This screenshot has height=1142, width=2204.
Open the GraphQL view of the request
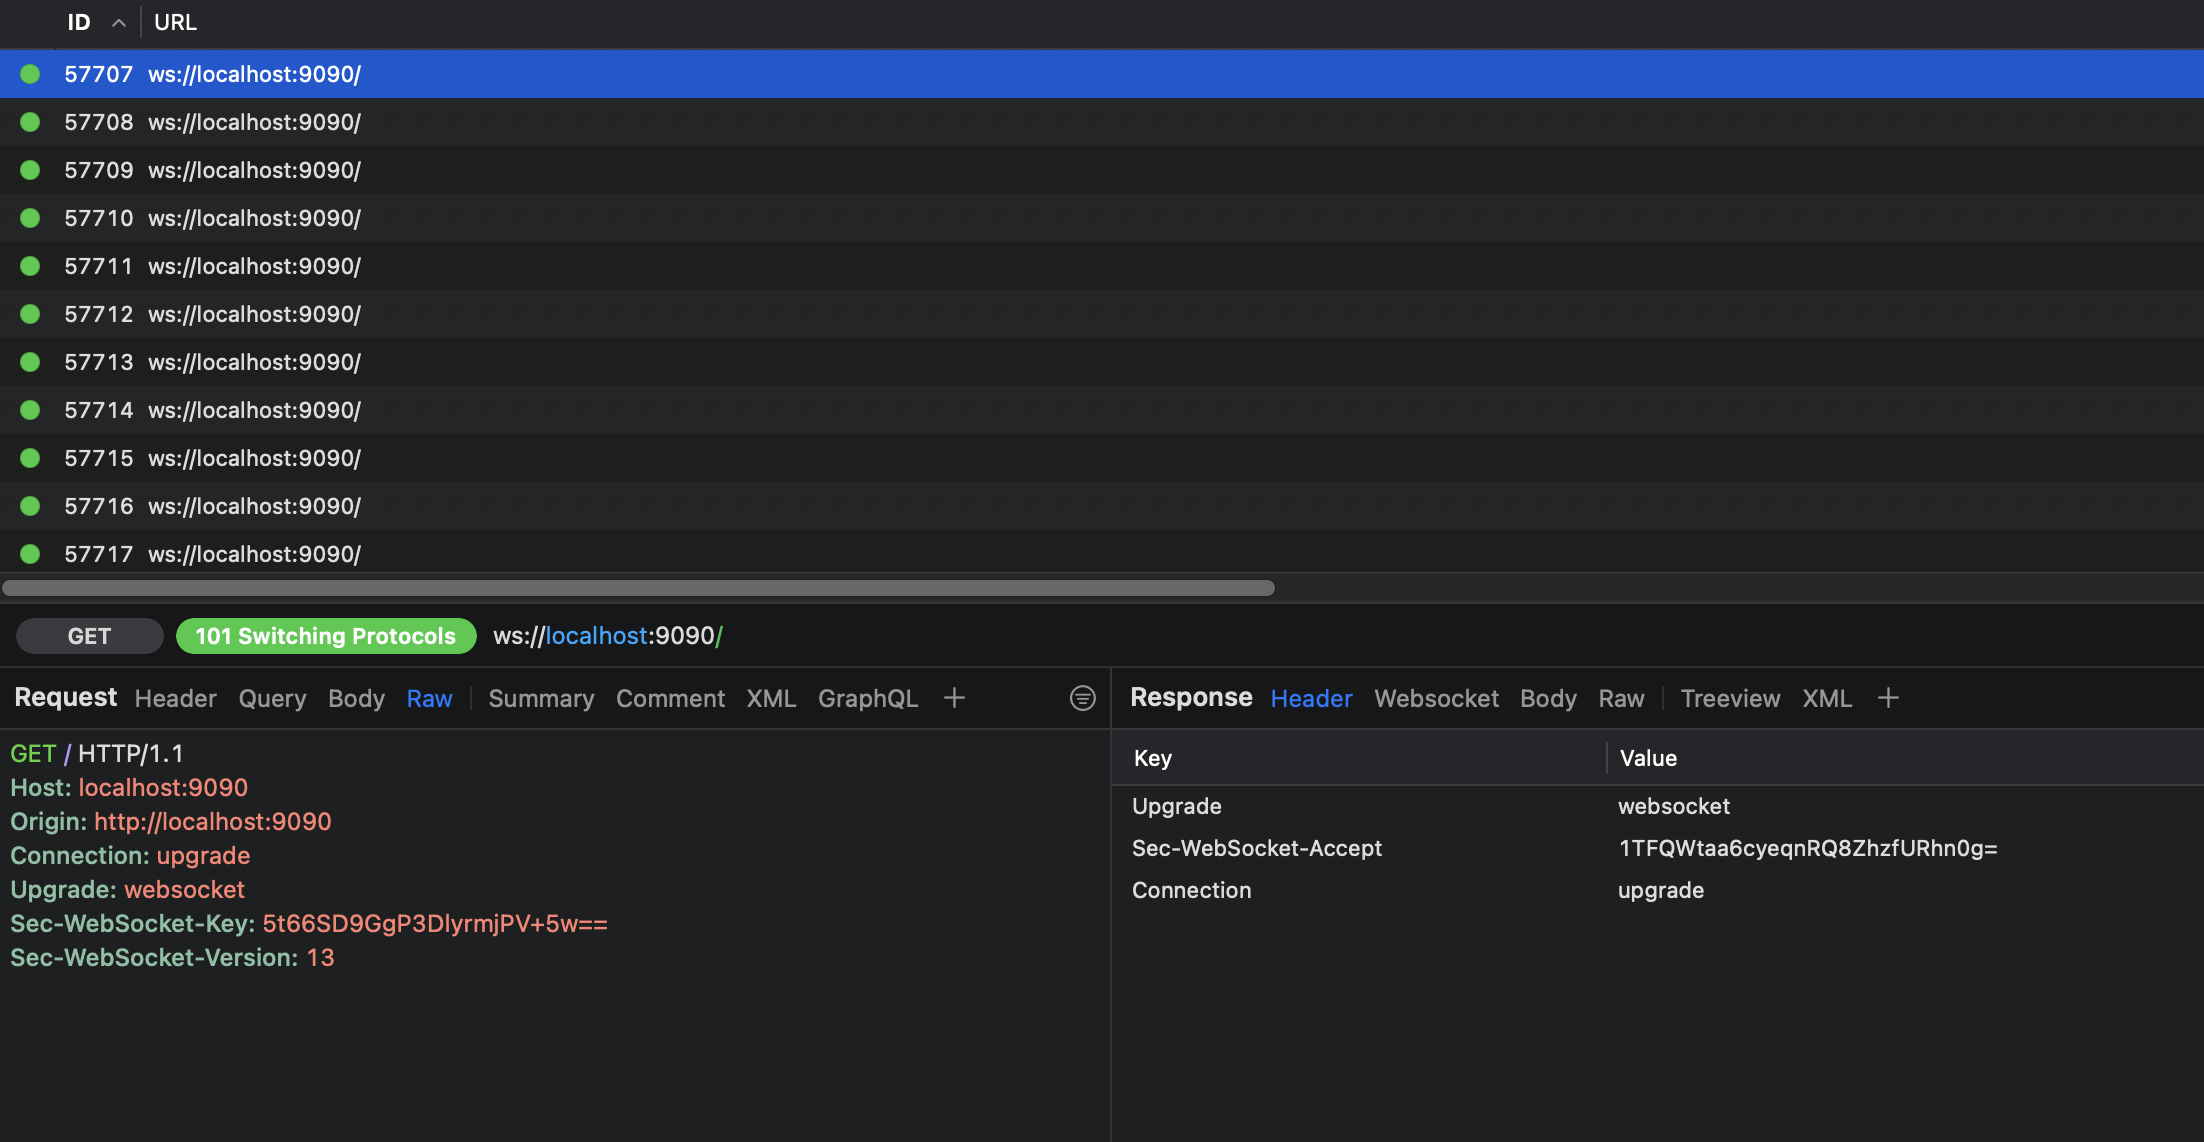(867, 698)
